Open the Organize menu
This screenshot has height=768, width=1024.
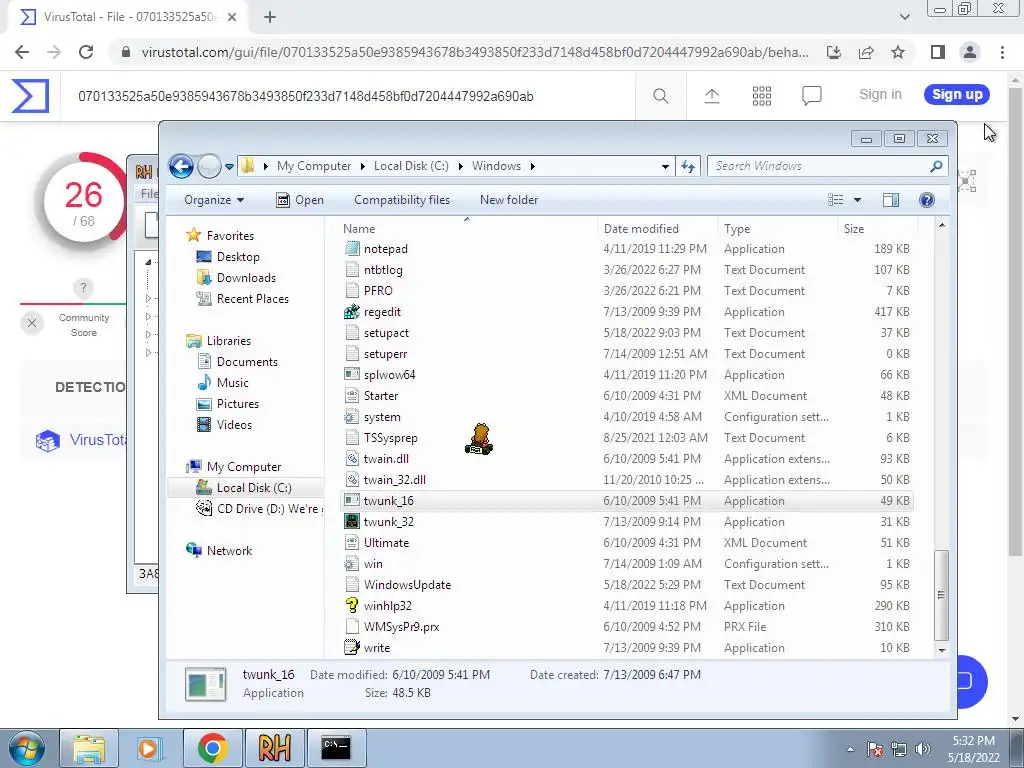click(x=214, y=200)
